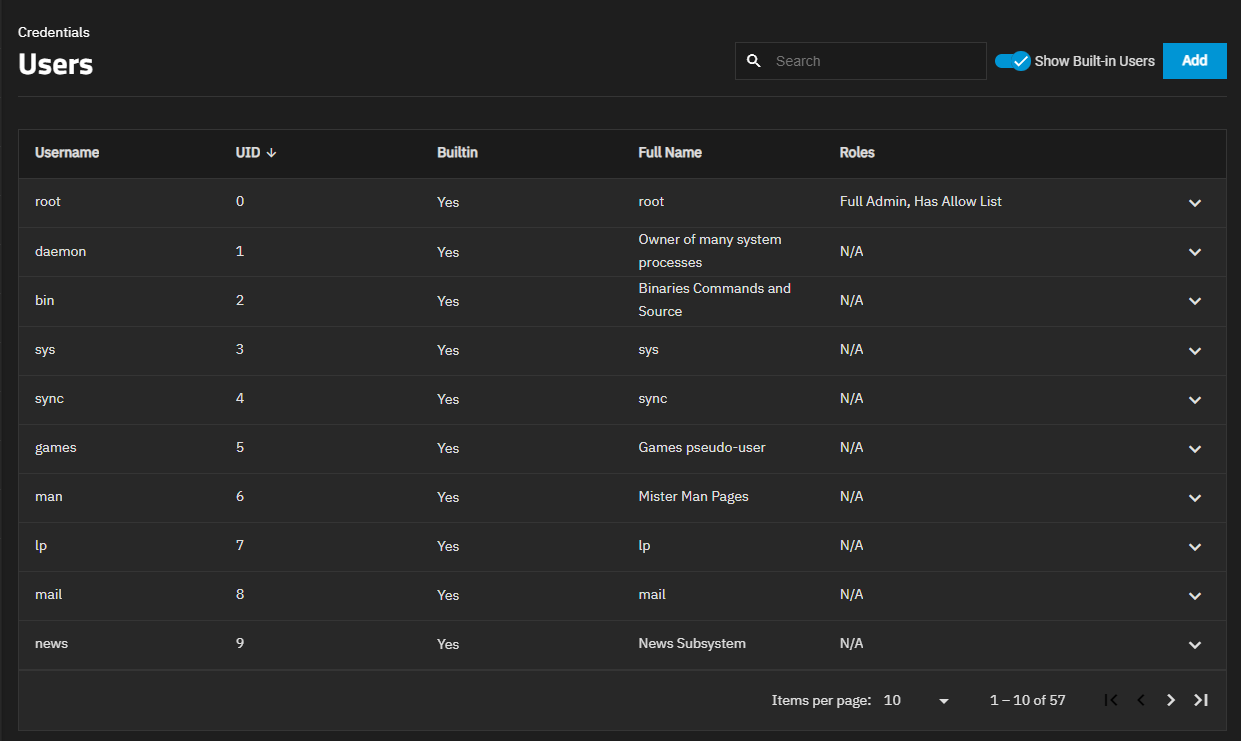Expand the daemon user details
This screenshot has width=1241, height=741.
pyautogui.click(x=1194, y=252)
